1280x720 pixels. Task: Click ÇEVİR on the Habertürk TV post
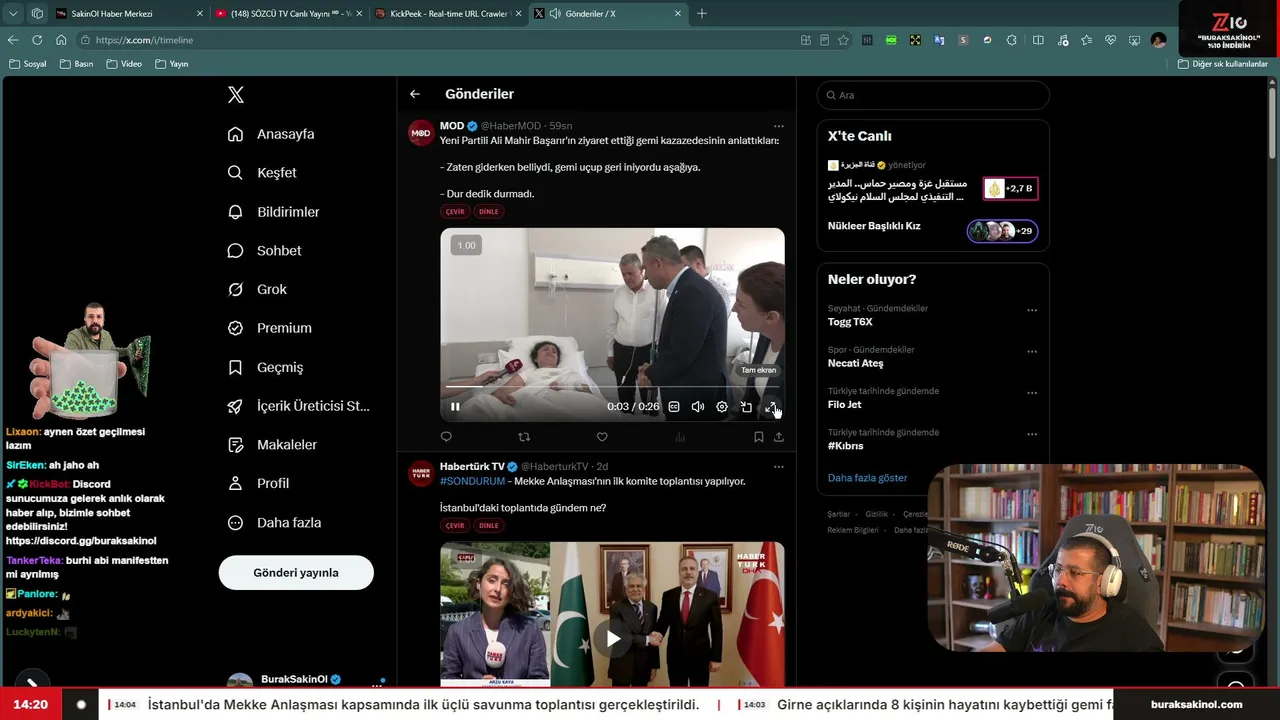(x=455, y=526)
